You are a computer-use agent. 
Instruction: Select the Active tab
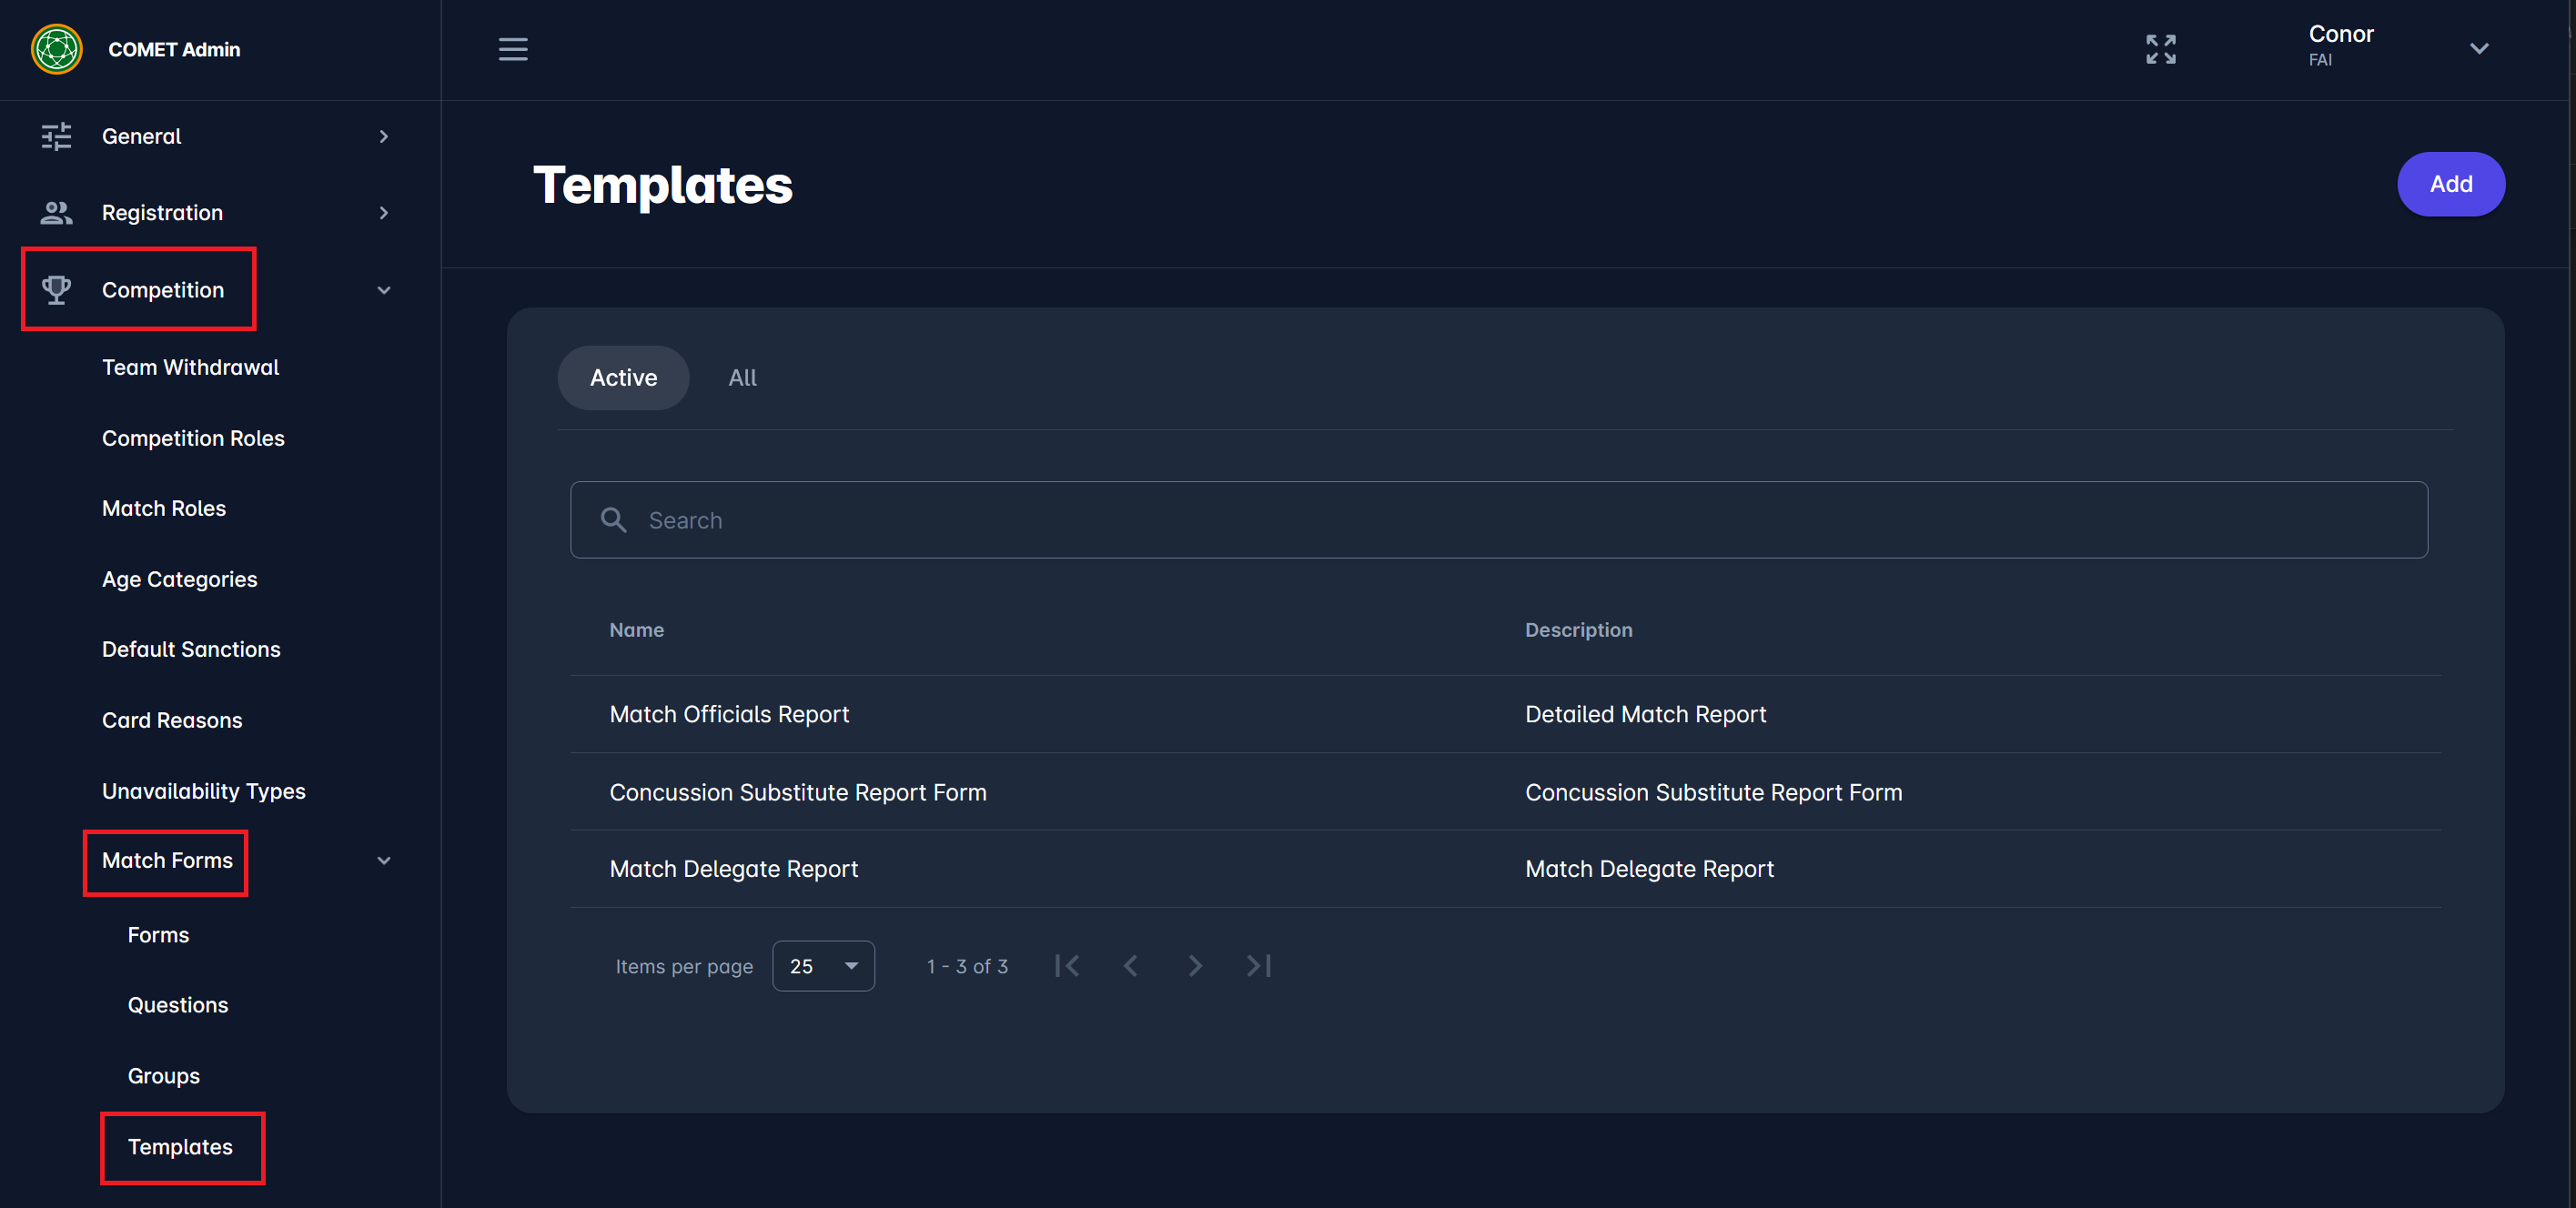point(623,378)
